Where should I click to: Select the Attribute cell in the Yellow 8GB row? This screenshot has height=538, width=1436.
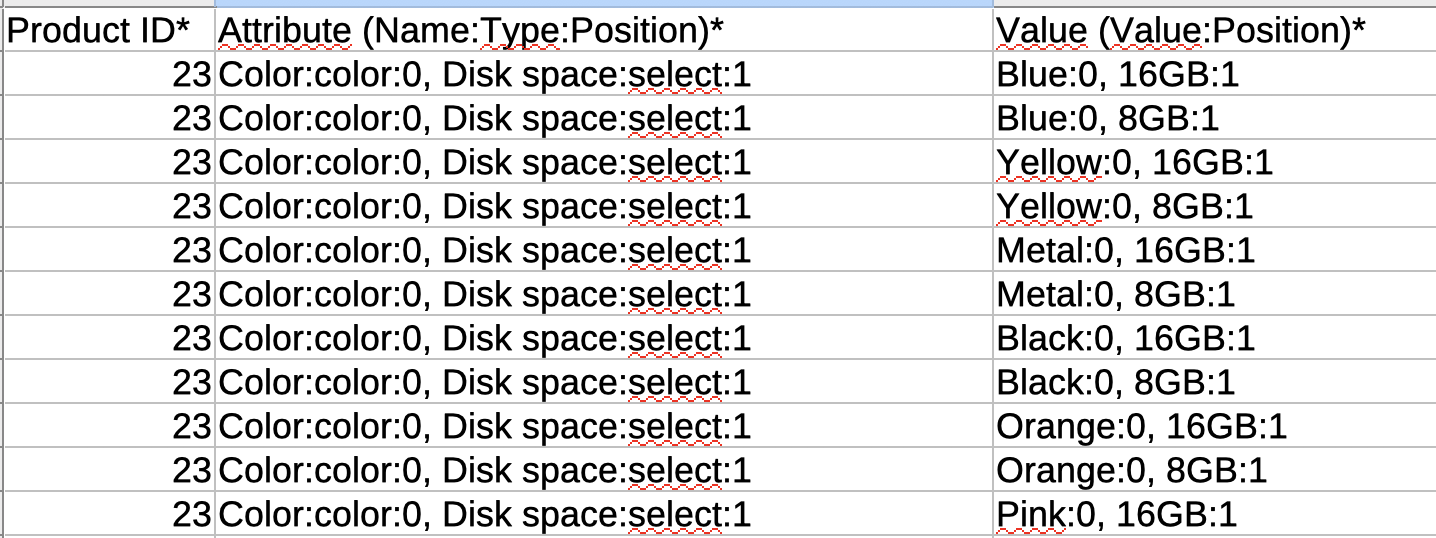click(484, 206)
